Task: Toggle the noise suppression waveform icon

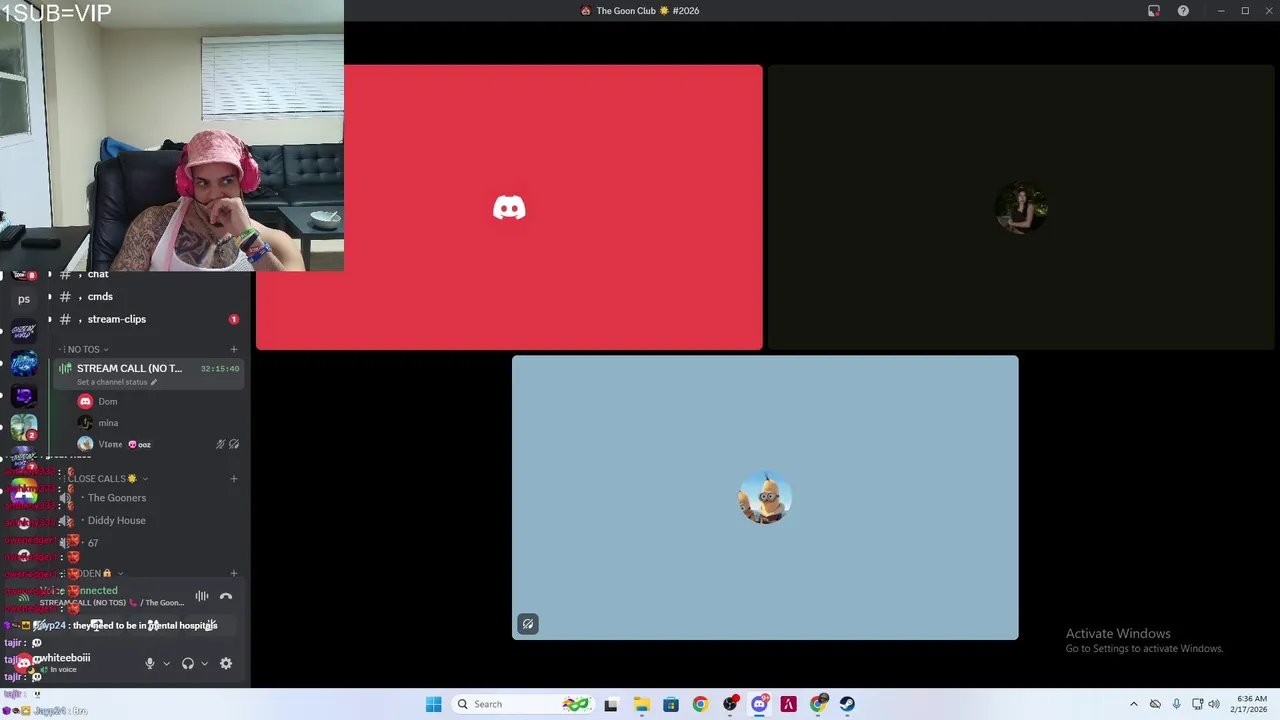Action: click(202, 596)
